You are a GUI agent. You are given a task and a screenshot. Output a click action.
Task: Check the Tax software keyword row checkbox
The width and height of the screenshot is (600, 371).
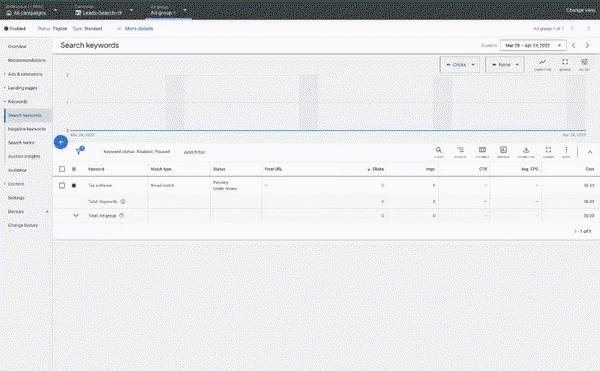(62, 186)
